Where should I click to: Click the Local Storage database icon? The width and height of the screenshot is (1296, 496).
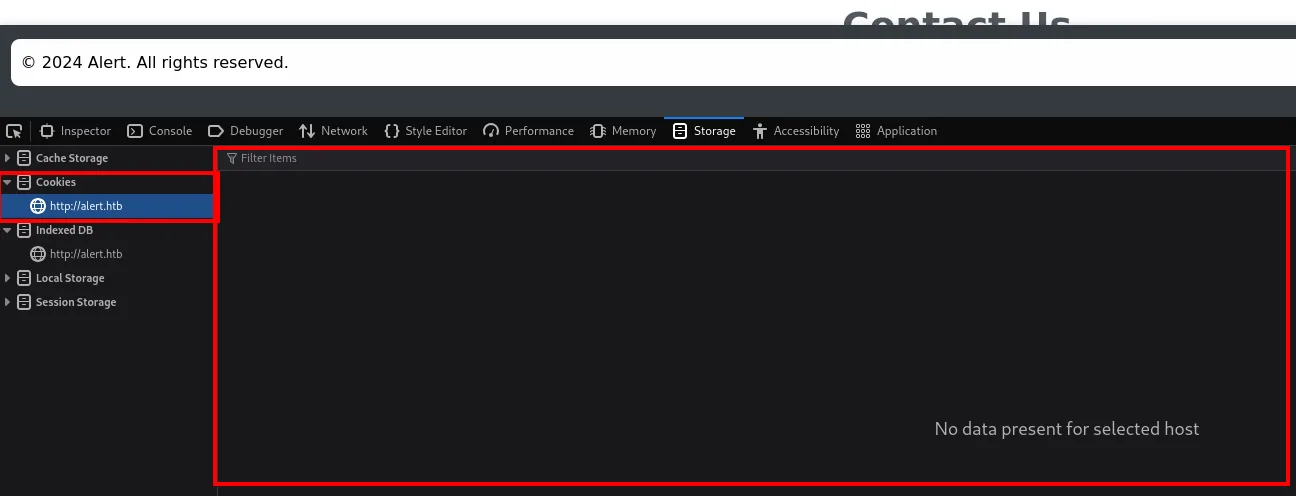click(x=24, y=278)
